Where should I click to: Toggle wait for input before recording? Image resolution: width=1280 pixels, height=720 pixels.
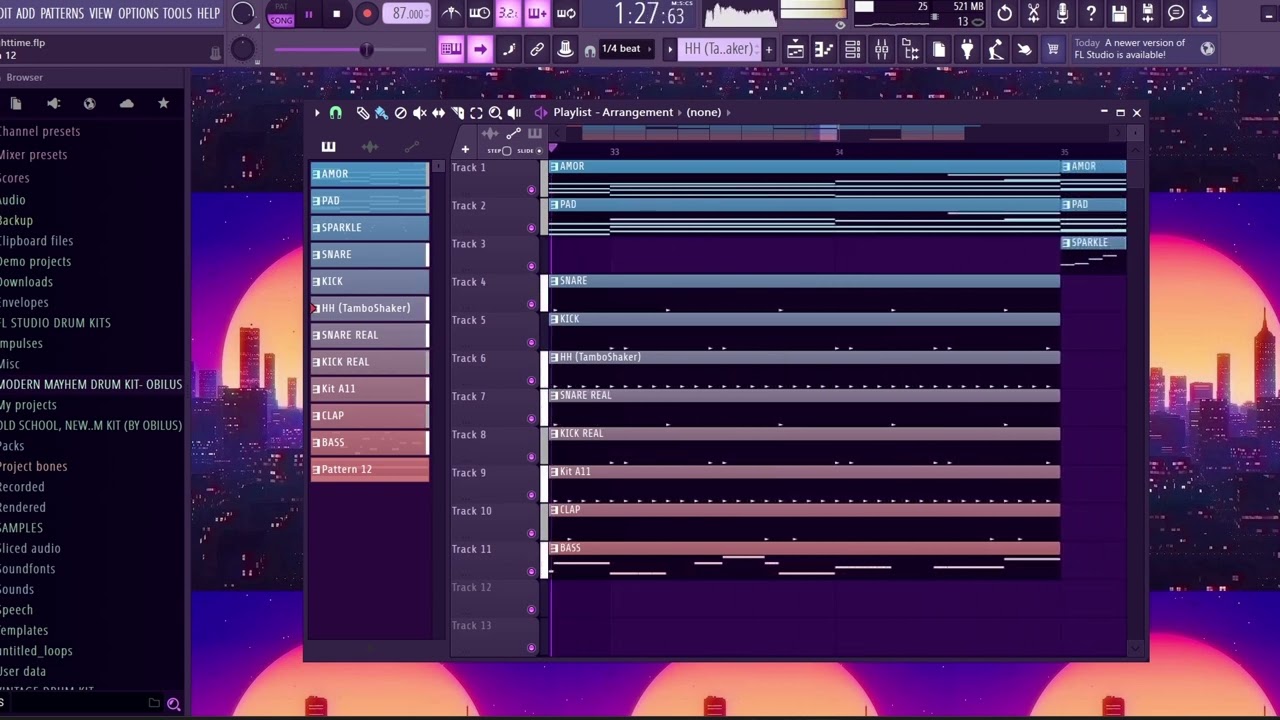(480, 13)
